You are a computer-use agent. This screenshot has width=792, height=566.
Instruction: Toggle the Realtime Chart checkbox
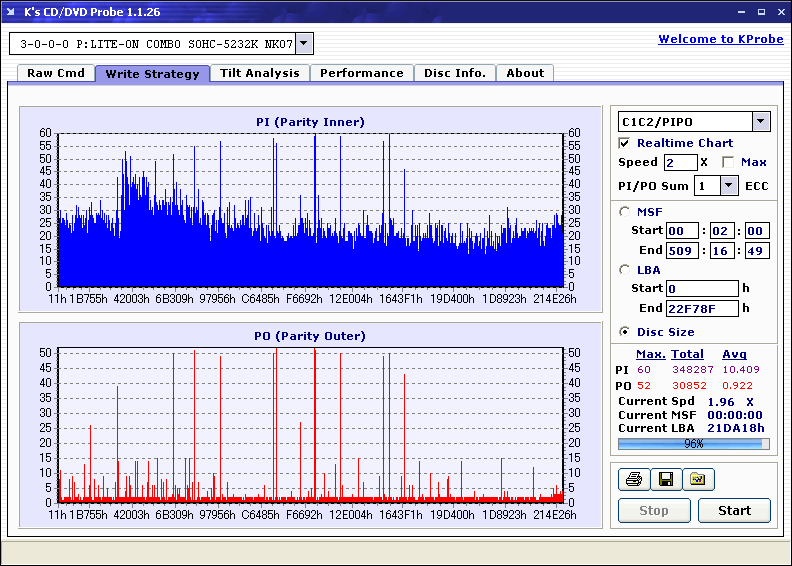tap(625, 143)
